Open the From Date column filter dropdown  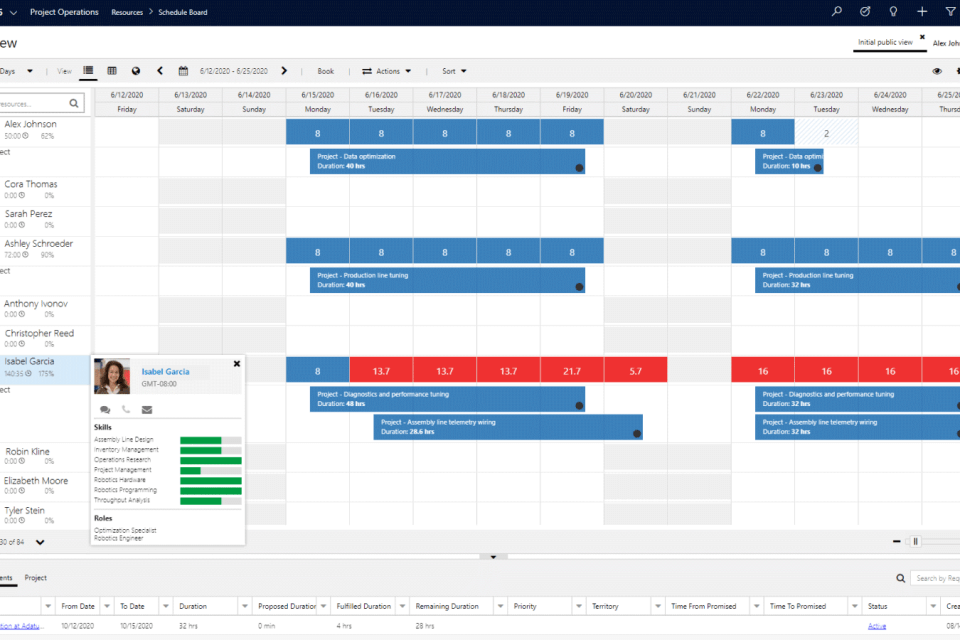click(x=107, y=606)
